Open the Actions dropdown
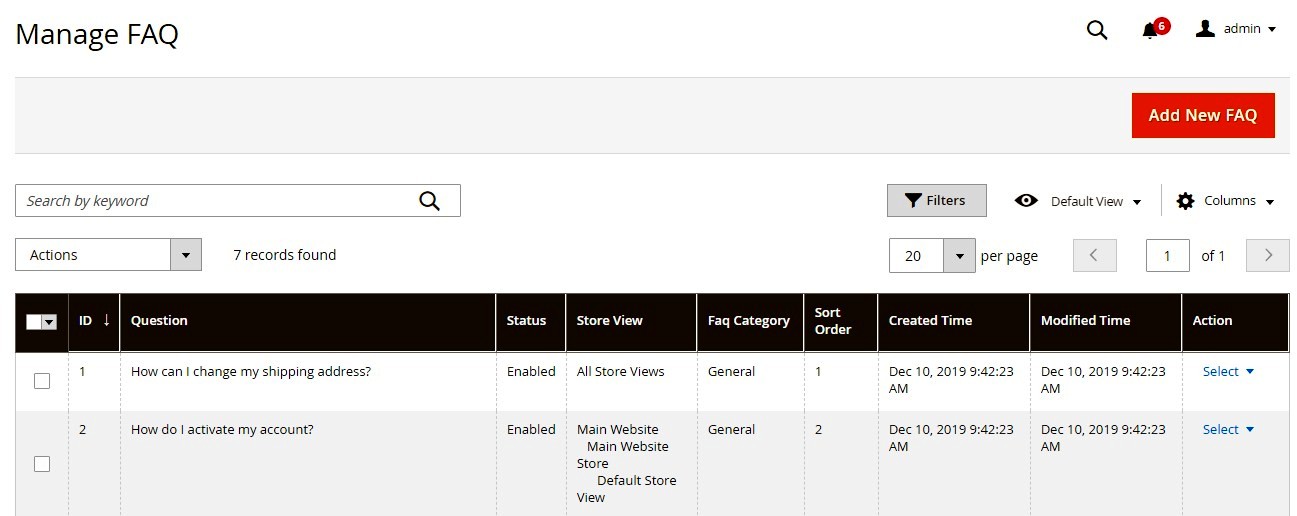The width and height of the screenshot is (1297, 516). tap(108, 255)
